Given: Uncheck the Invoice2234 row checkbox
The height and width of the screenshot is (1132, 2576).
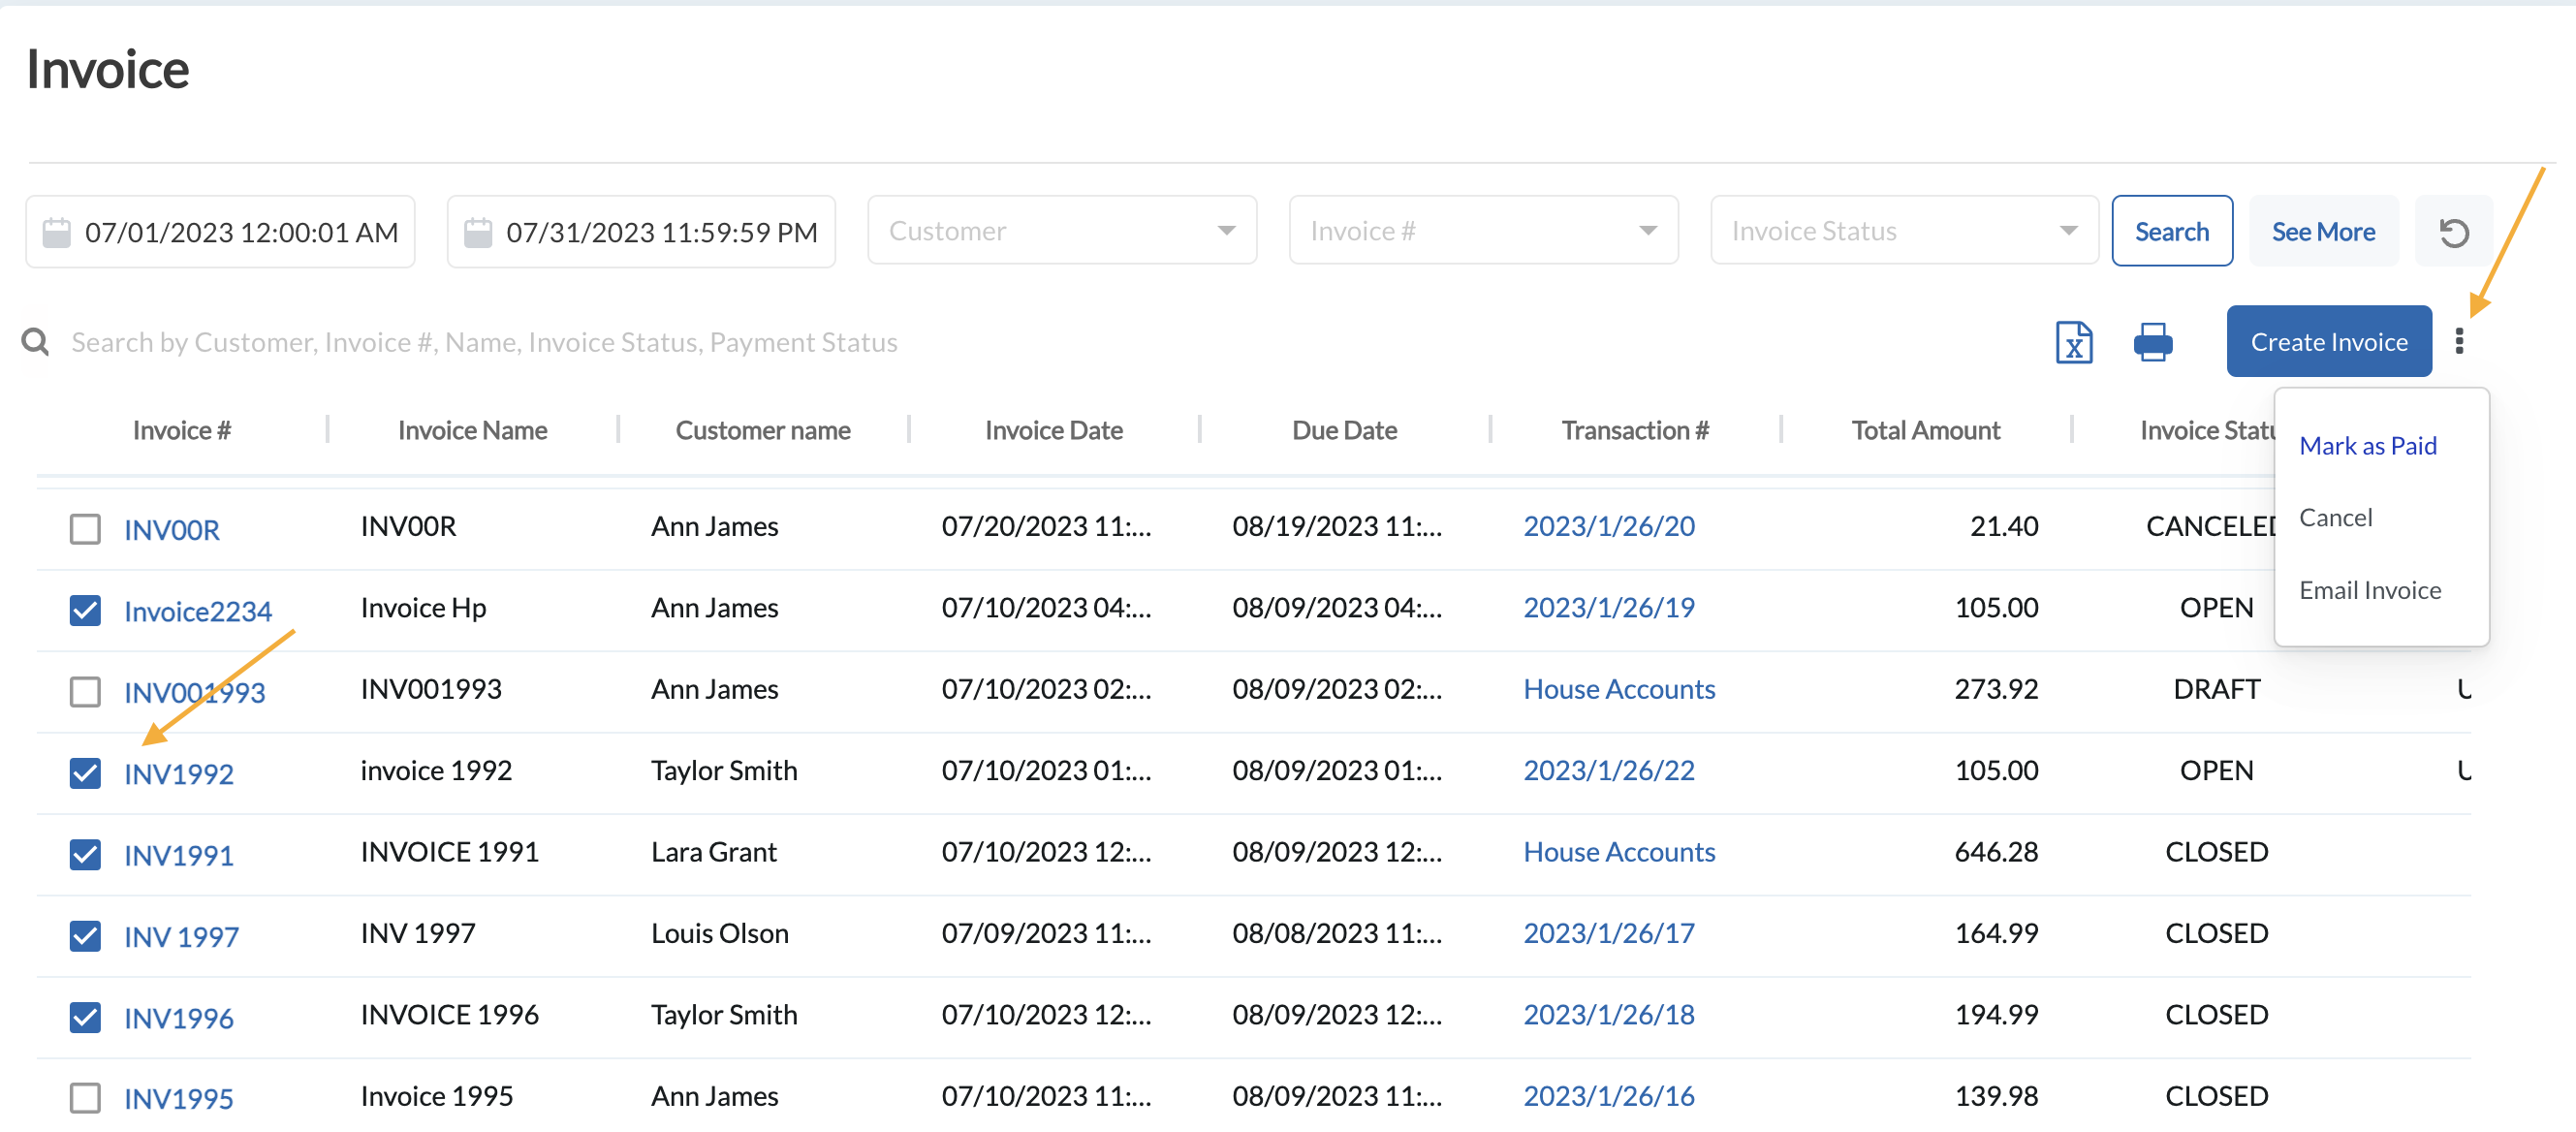Looking at the screenshot, I should click(85, 610).
